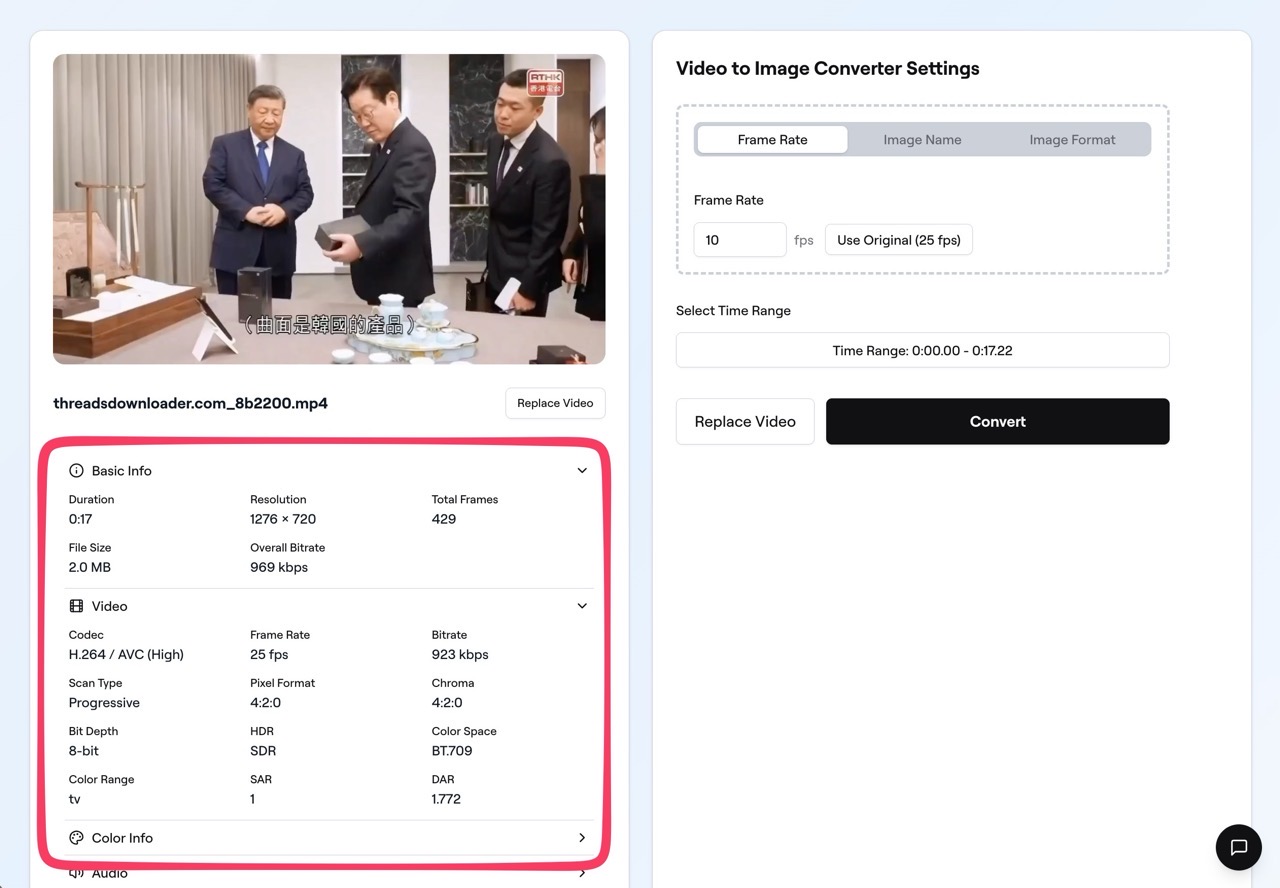Expand the Audio section arrow
The image size is (1280, 888).
(582, 874)
